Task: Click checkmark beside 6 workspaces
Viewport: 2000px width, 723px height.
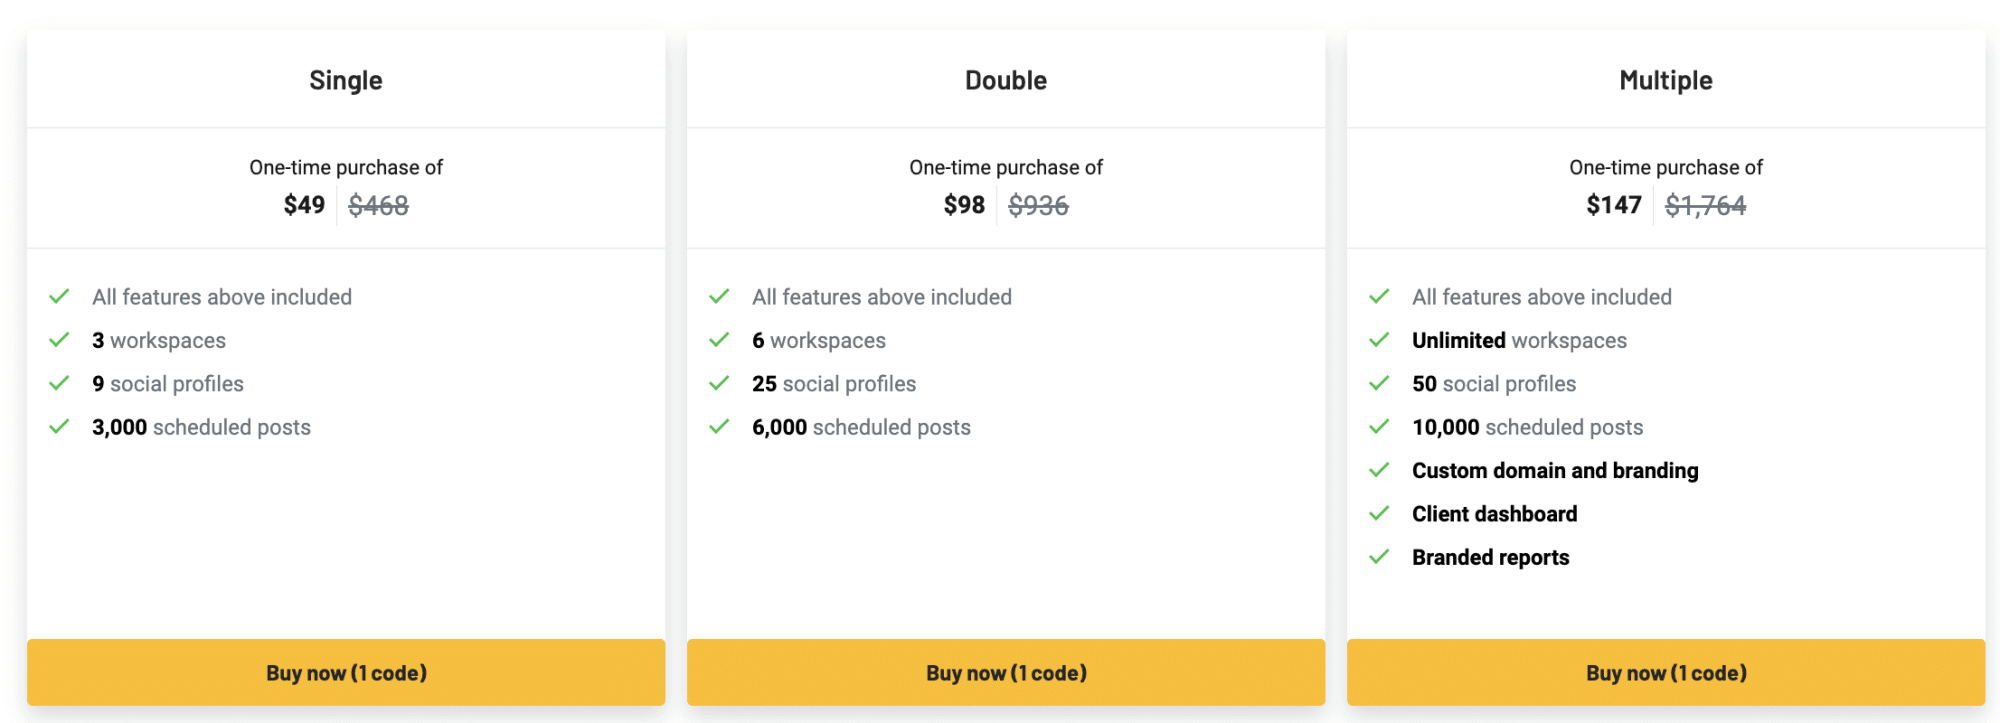Action: tap(719, 340)
